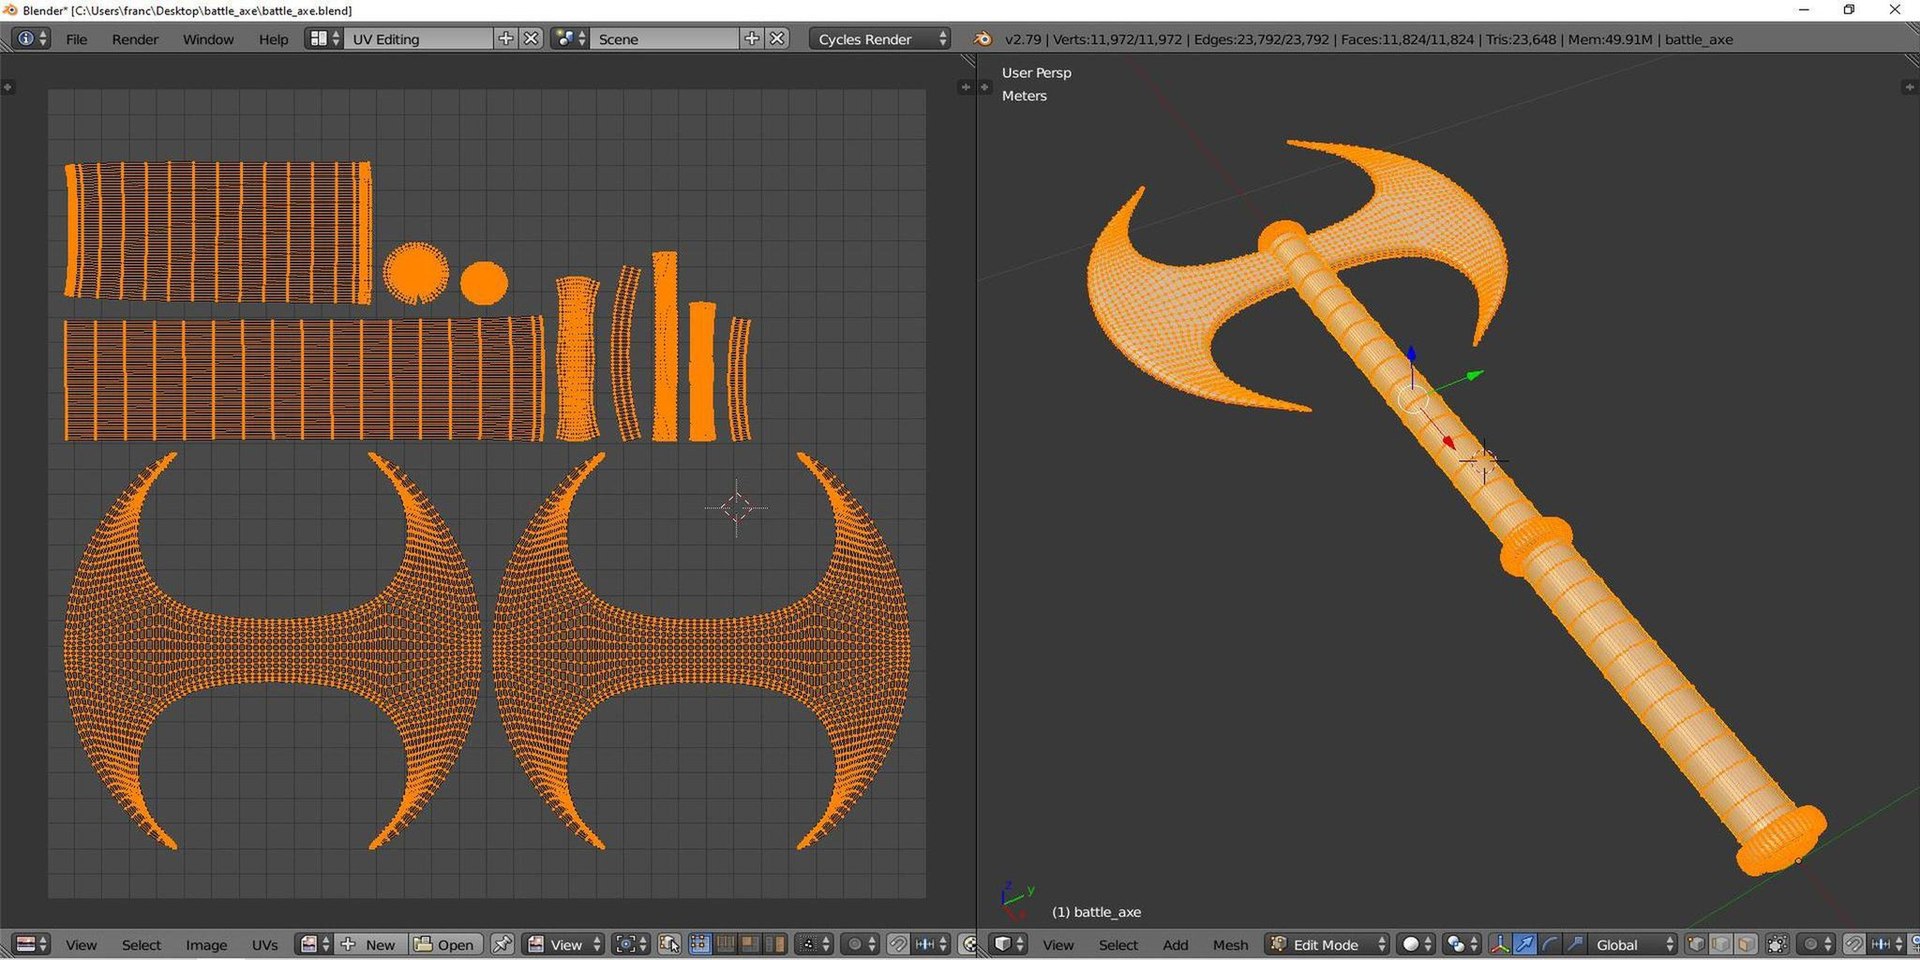Viewport: 1920px width, 960px height.
Task: Open the Edit Mode dropdown
Action: [x=1327, y=944]
